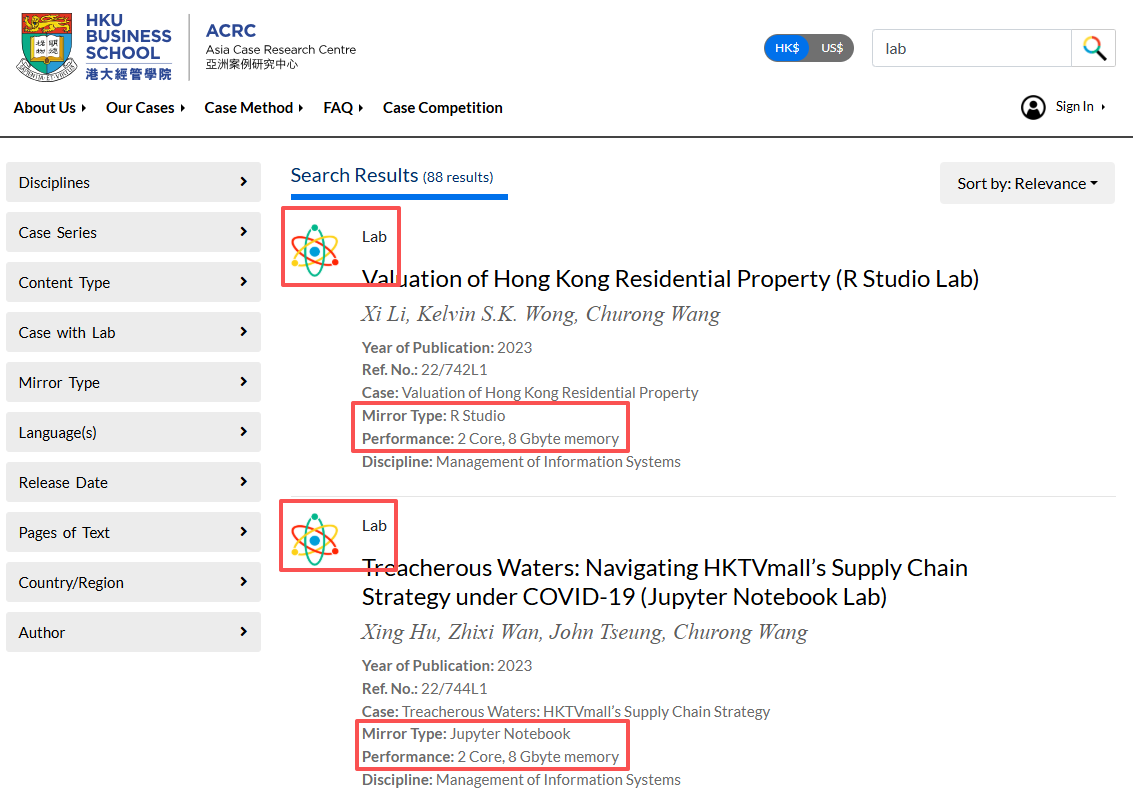The width and height of the screenshot is (1133, 799).
Task: Expand the Author filter
Action: pos(134,632)
